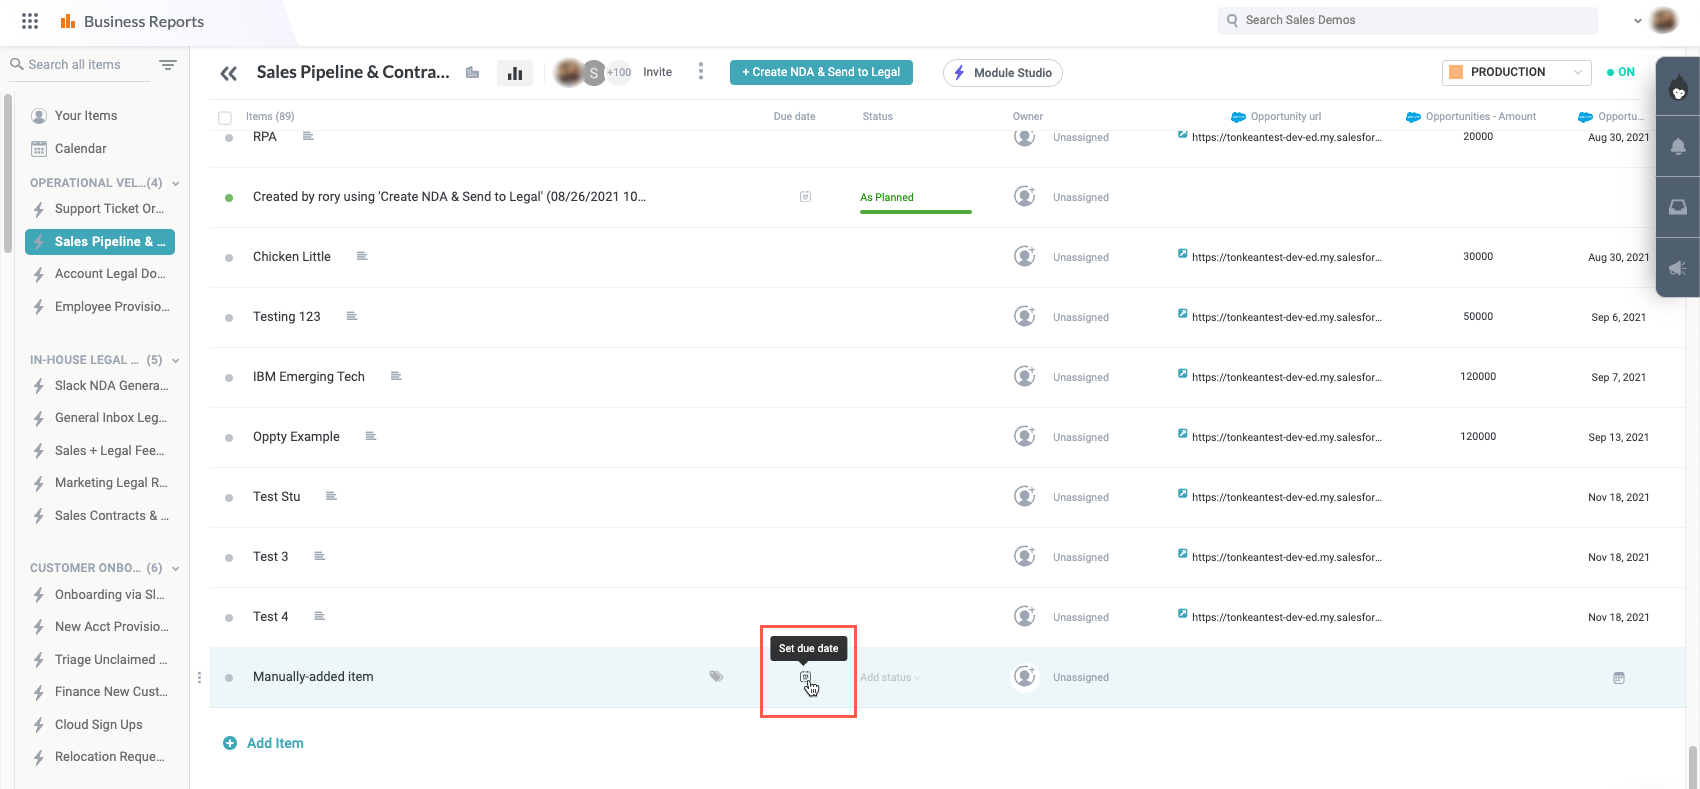Click the Invite link

[x=657, y=72]
